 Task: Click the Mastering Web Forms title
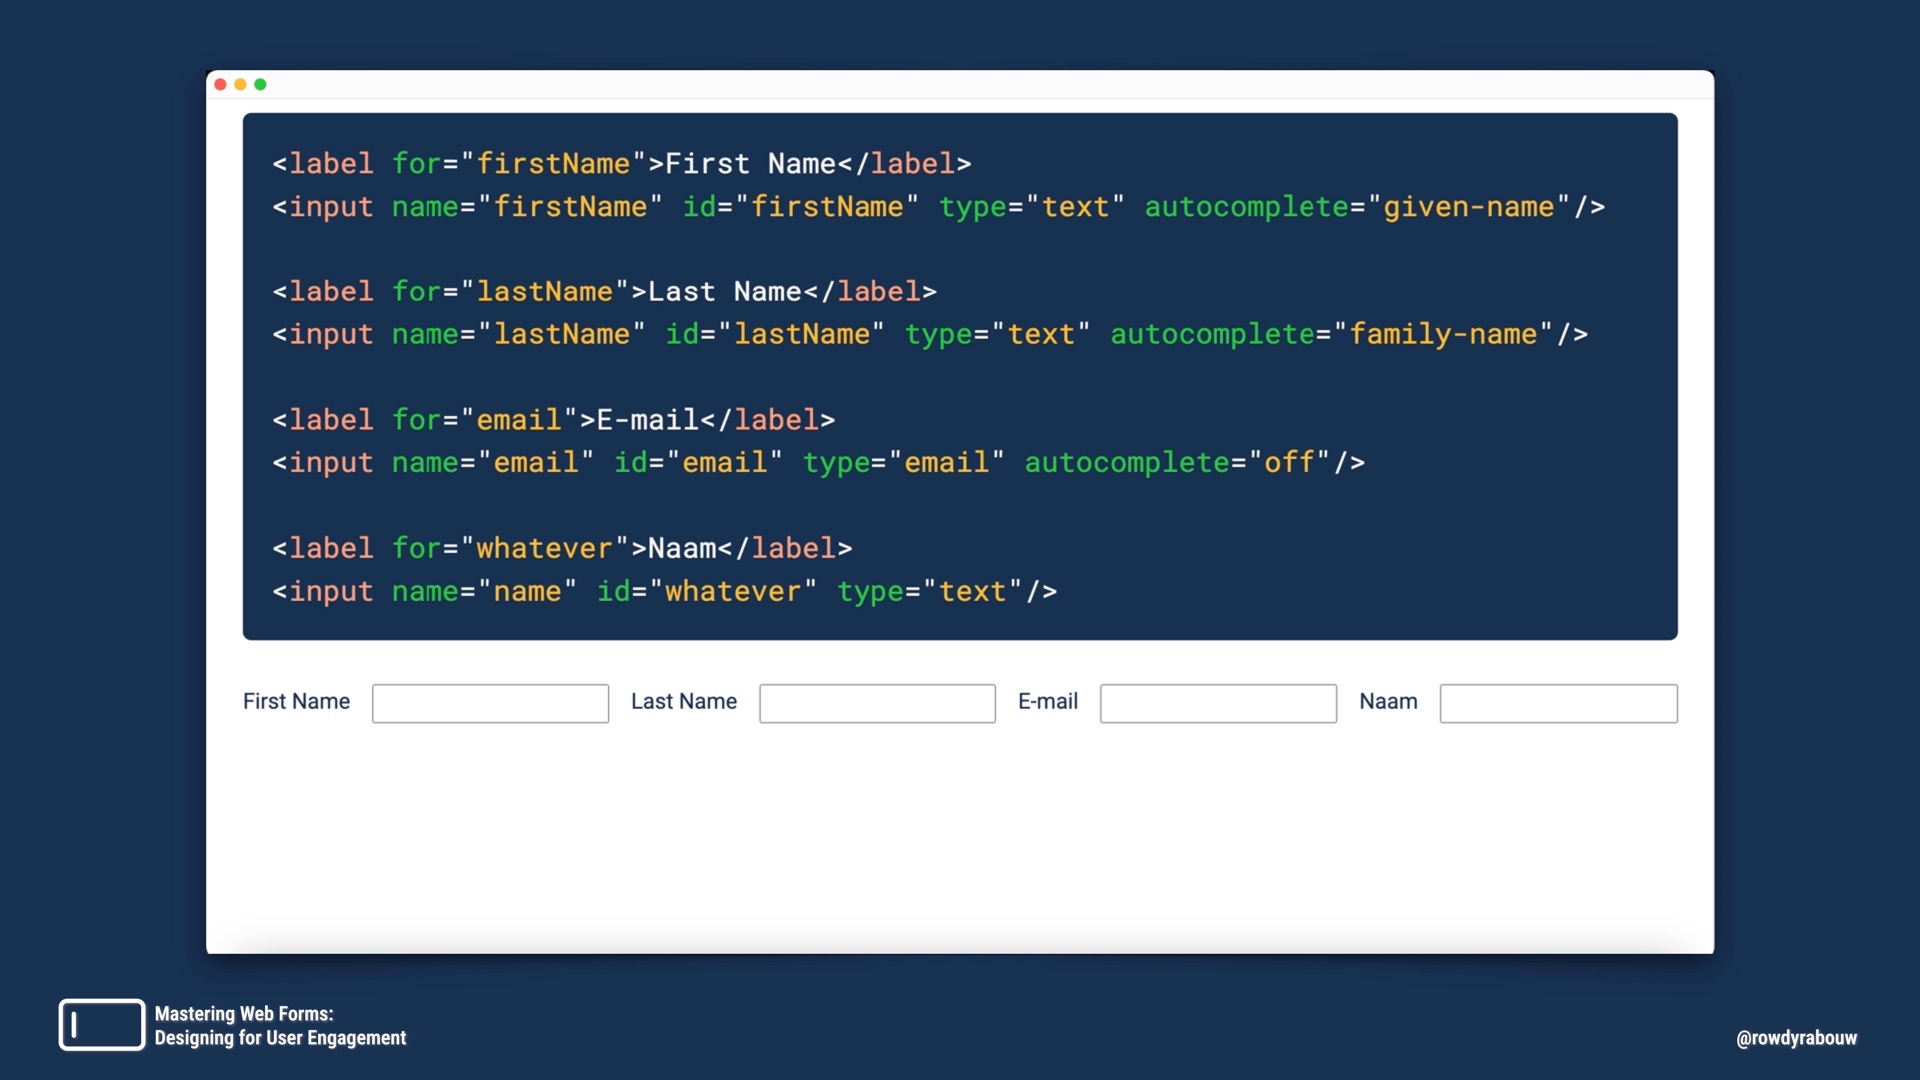244,1013
